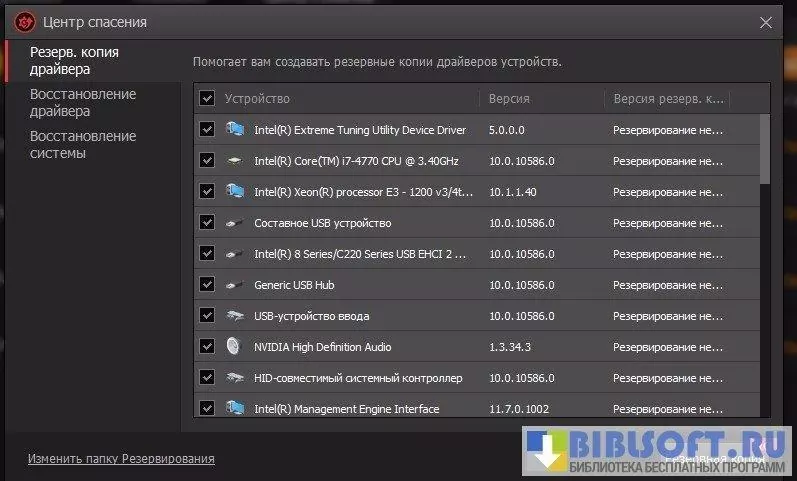Click the NVIDIA High Definition Audio speaker icon
The height and width of the screenshot is (481, 797).
click(235, 347)
